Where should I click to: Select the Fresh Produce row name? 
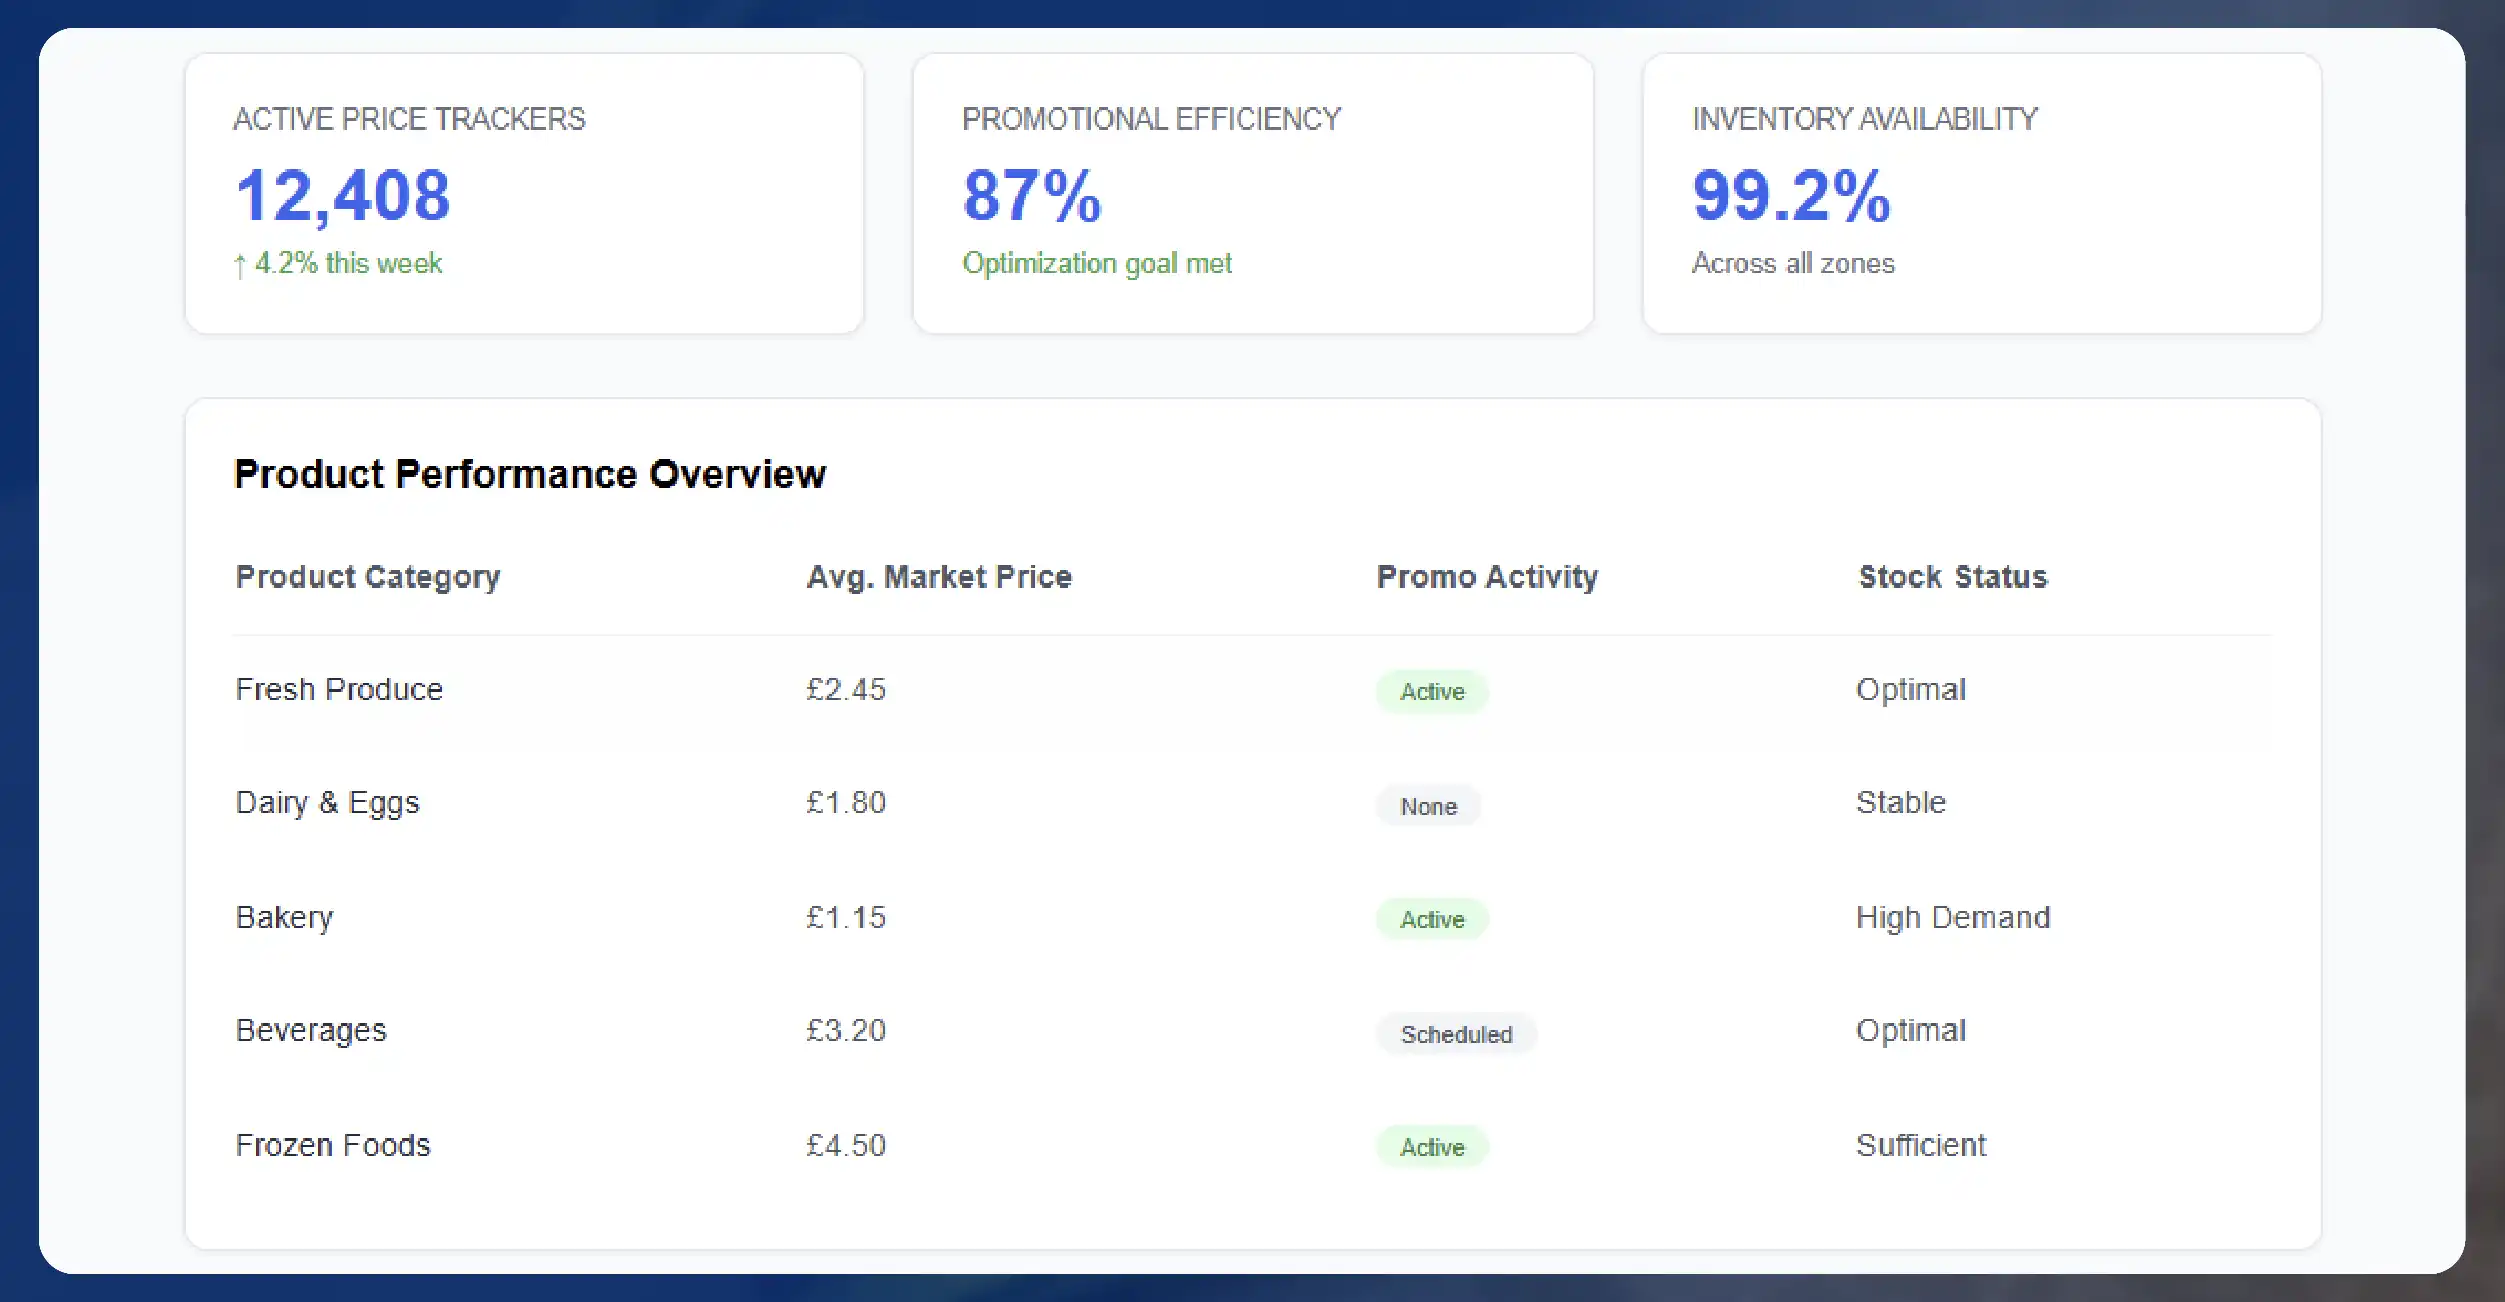(339, 690)
